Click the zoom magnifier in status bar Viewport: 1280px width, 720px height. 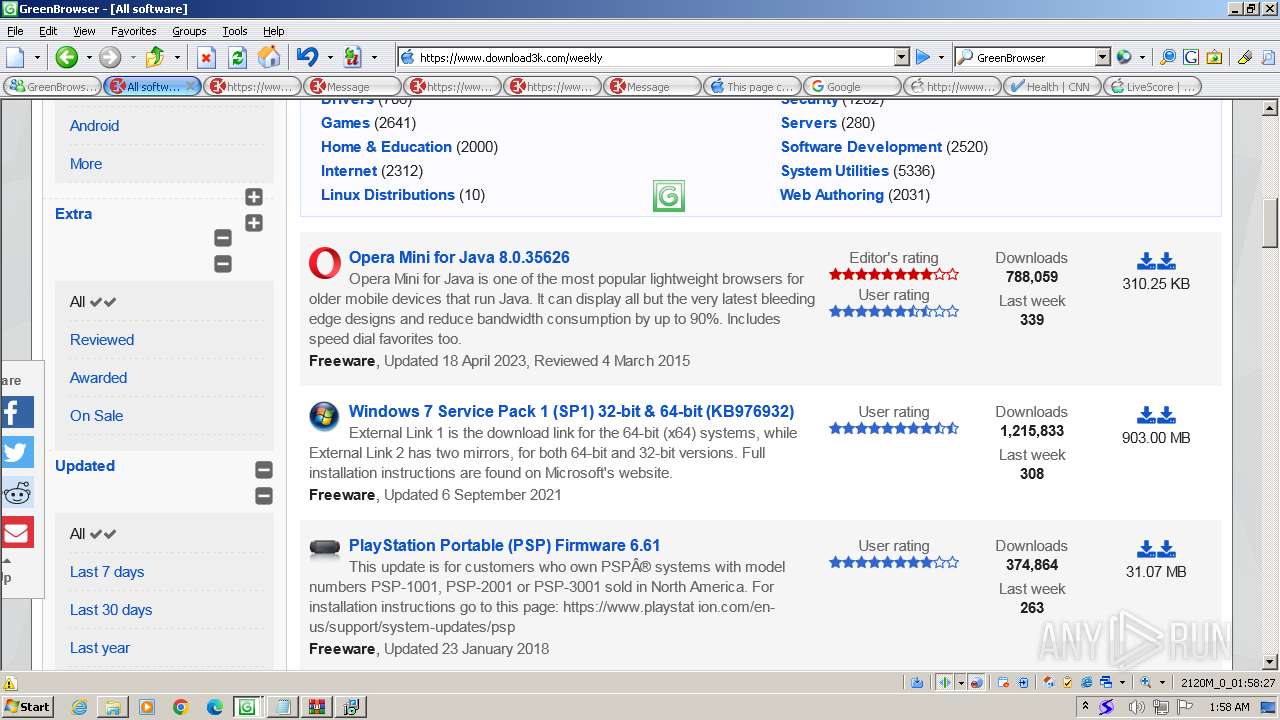point(1146,682)
